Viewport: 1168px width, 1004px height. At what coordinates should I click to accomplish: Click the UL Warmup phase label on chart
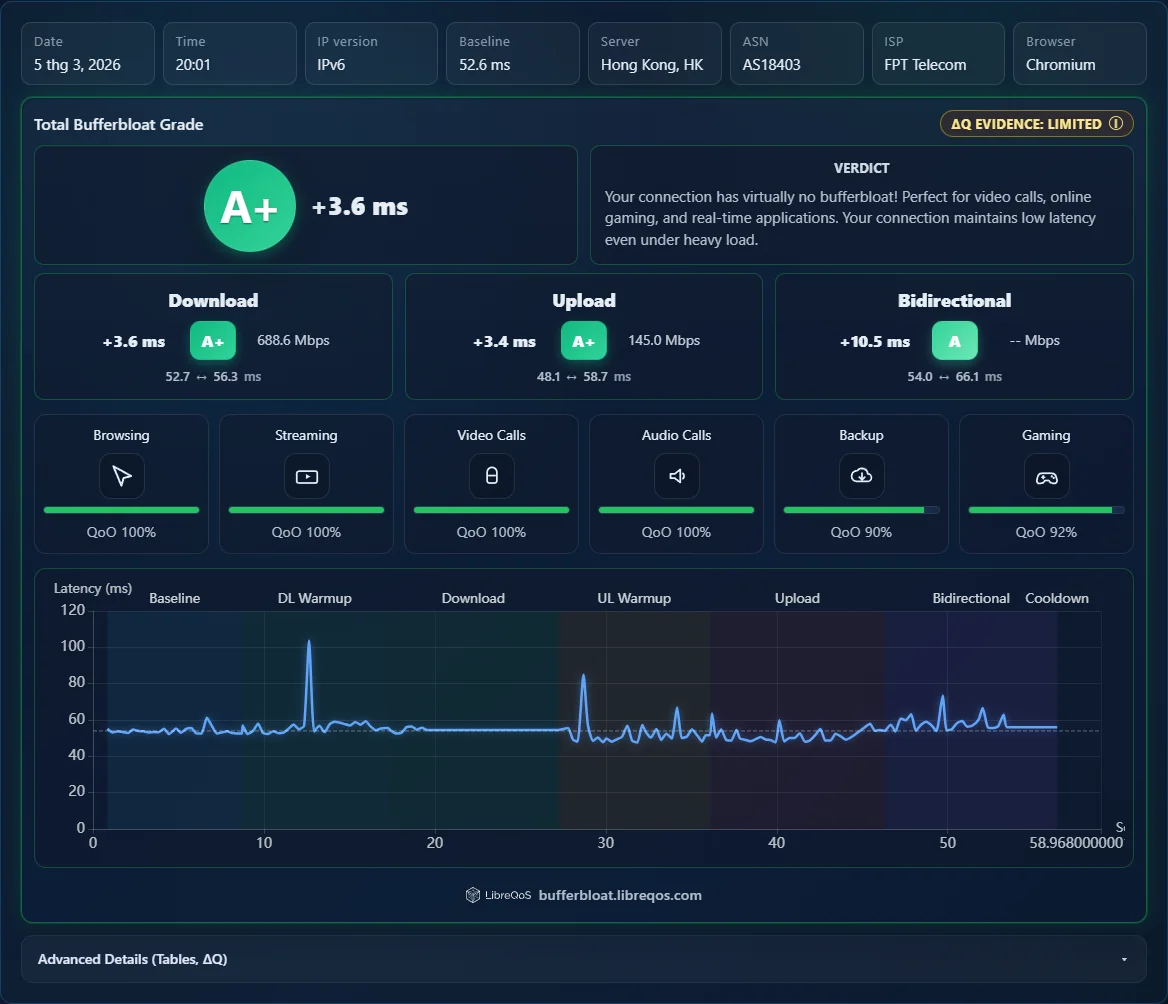click(634, 598)
